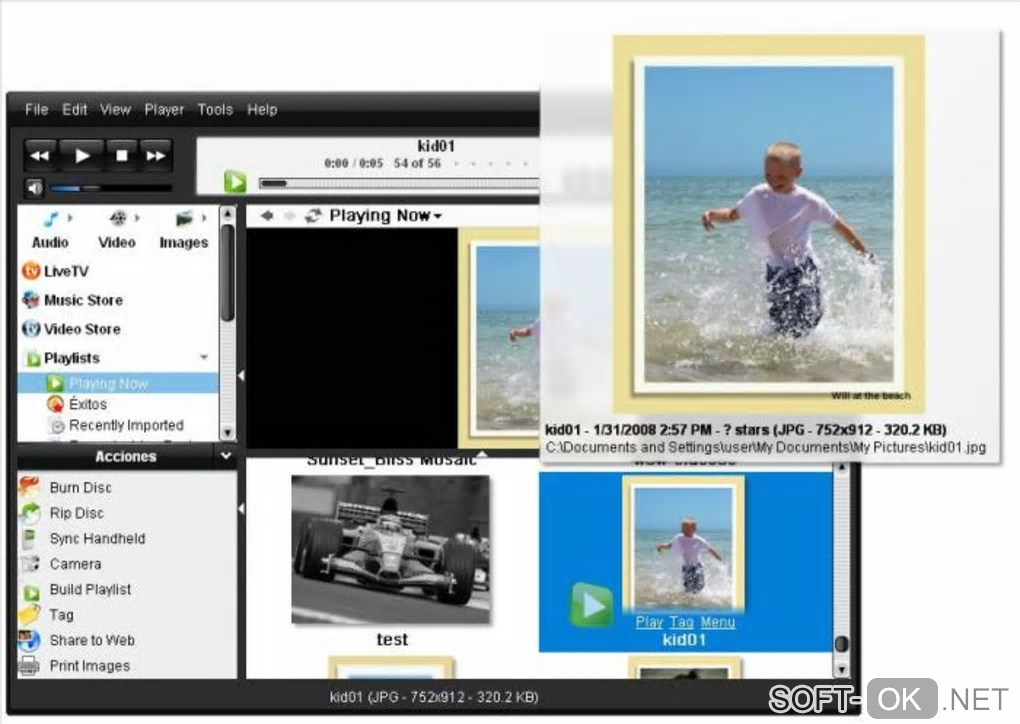This screenshot has height=724, width=1020.
Task: Click the Tag link under kid01
Action: pos(681,623)
